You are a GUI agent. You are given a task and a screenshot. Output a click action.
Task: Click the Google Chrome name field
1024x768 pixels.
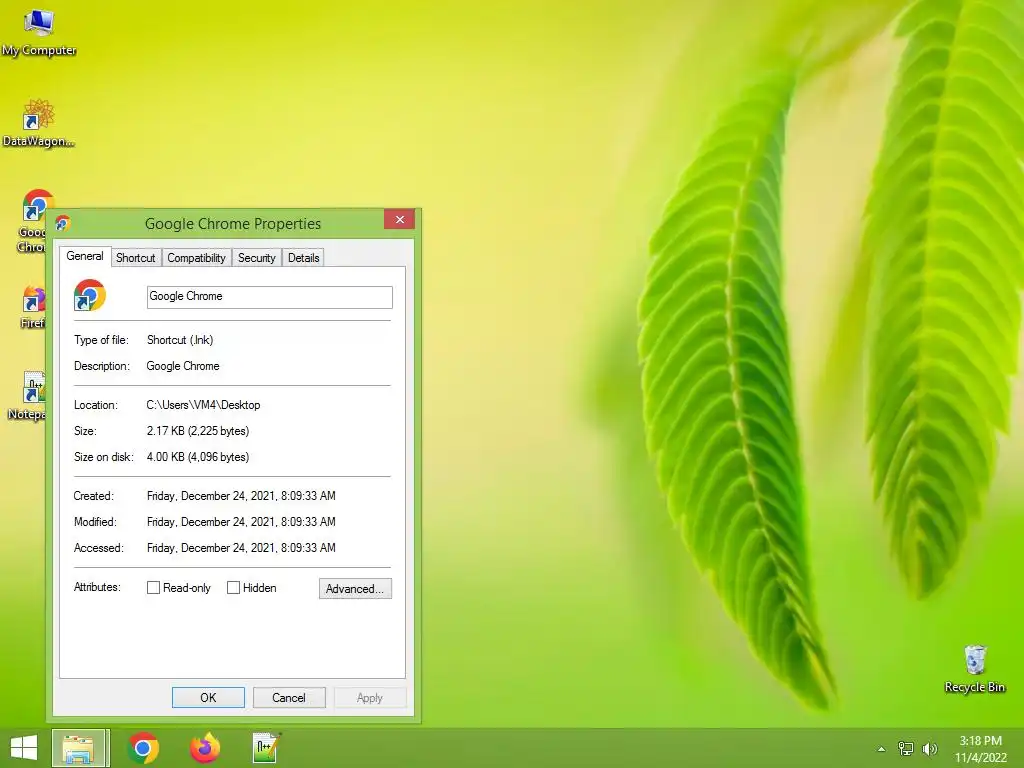269,296
